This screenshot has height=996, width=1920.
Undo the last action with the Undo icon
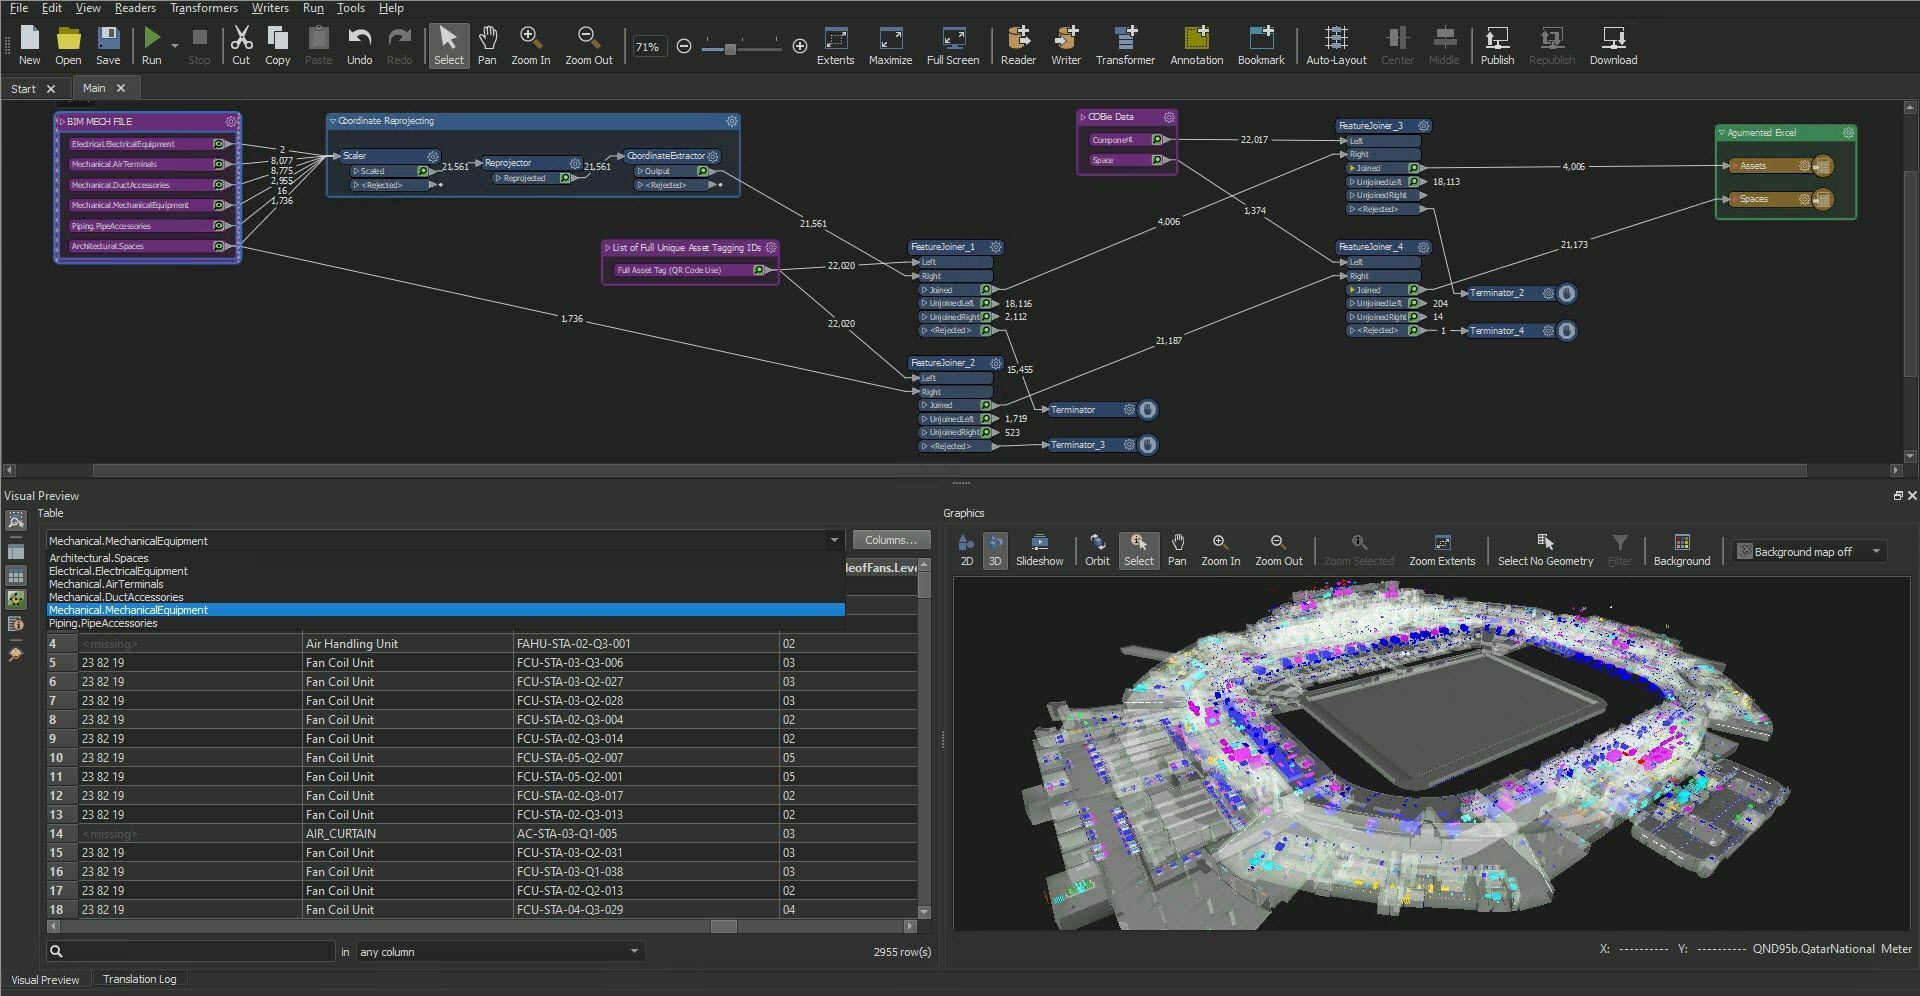click(359, 45)
